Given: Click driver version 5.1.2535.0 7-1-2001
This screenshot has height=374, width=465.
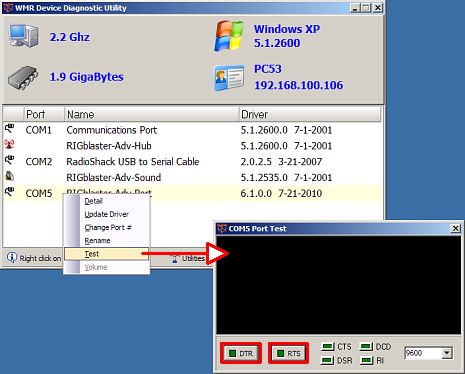Looking at the screenshot, I should (286, 177).
